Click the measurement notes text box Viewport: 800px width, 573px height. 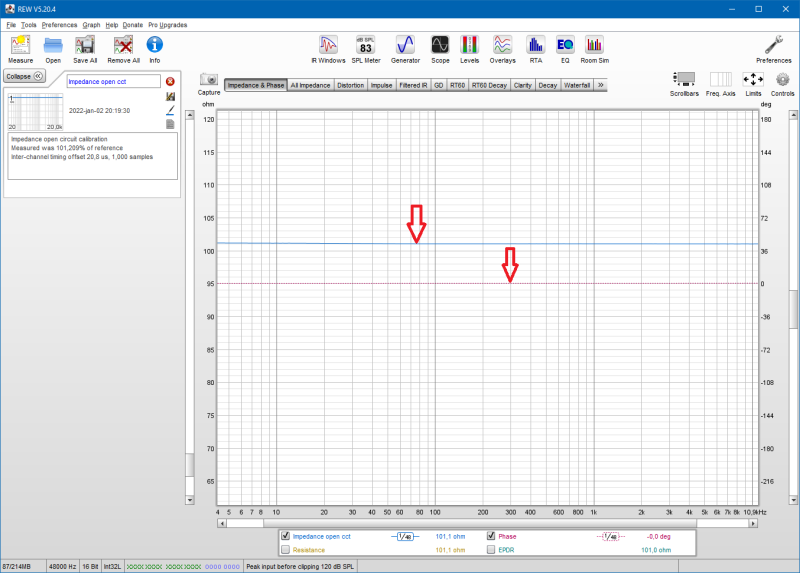tap(92, 156)
